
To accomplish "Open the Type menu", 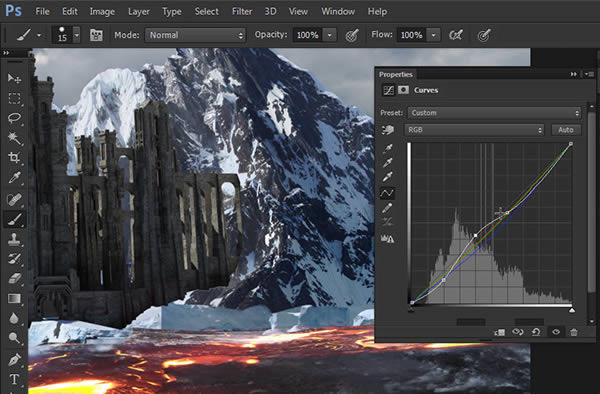I will (171, 12).
